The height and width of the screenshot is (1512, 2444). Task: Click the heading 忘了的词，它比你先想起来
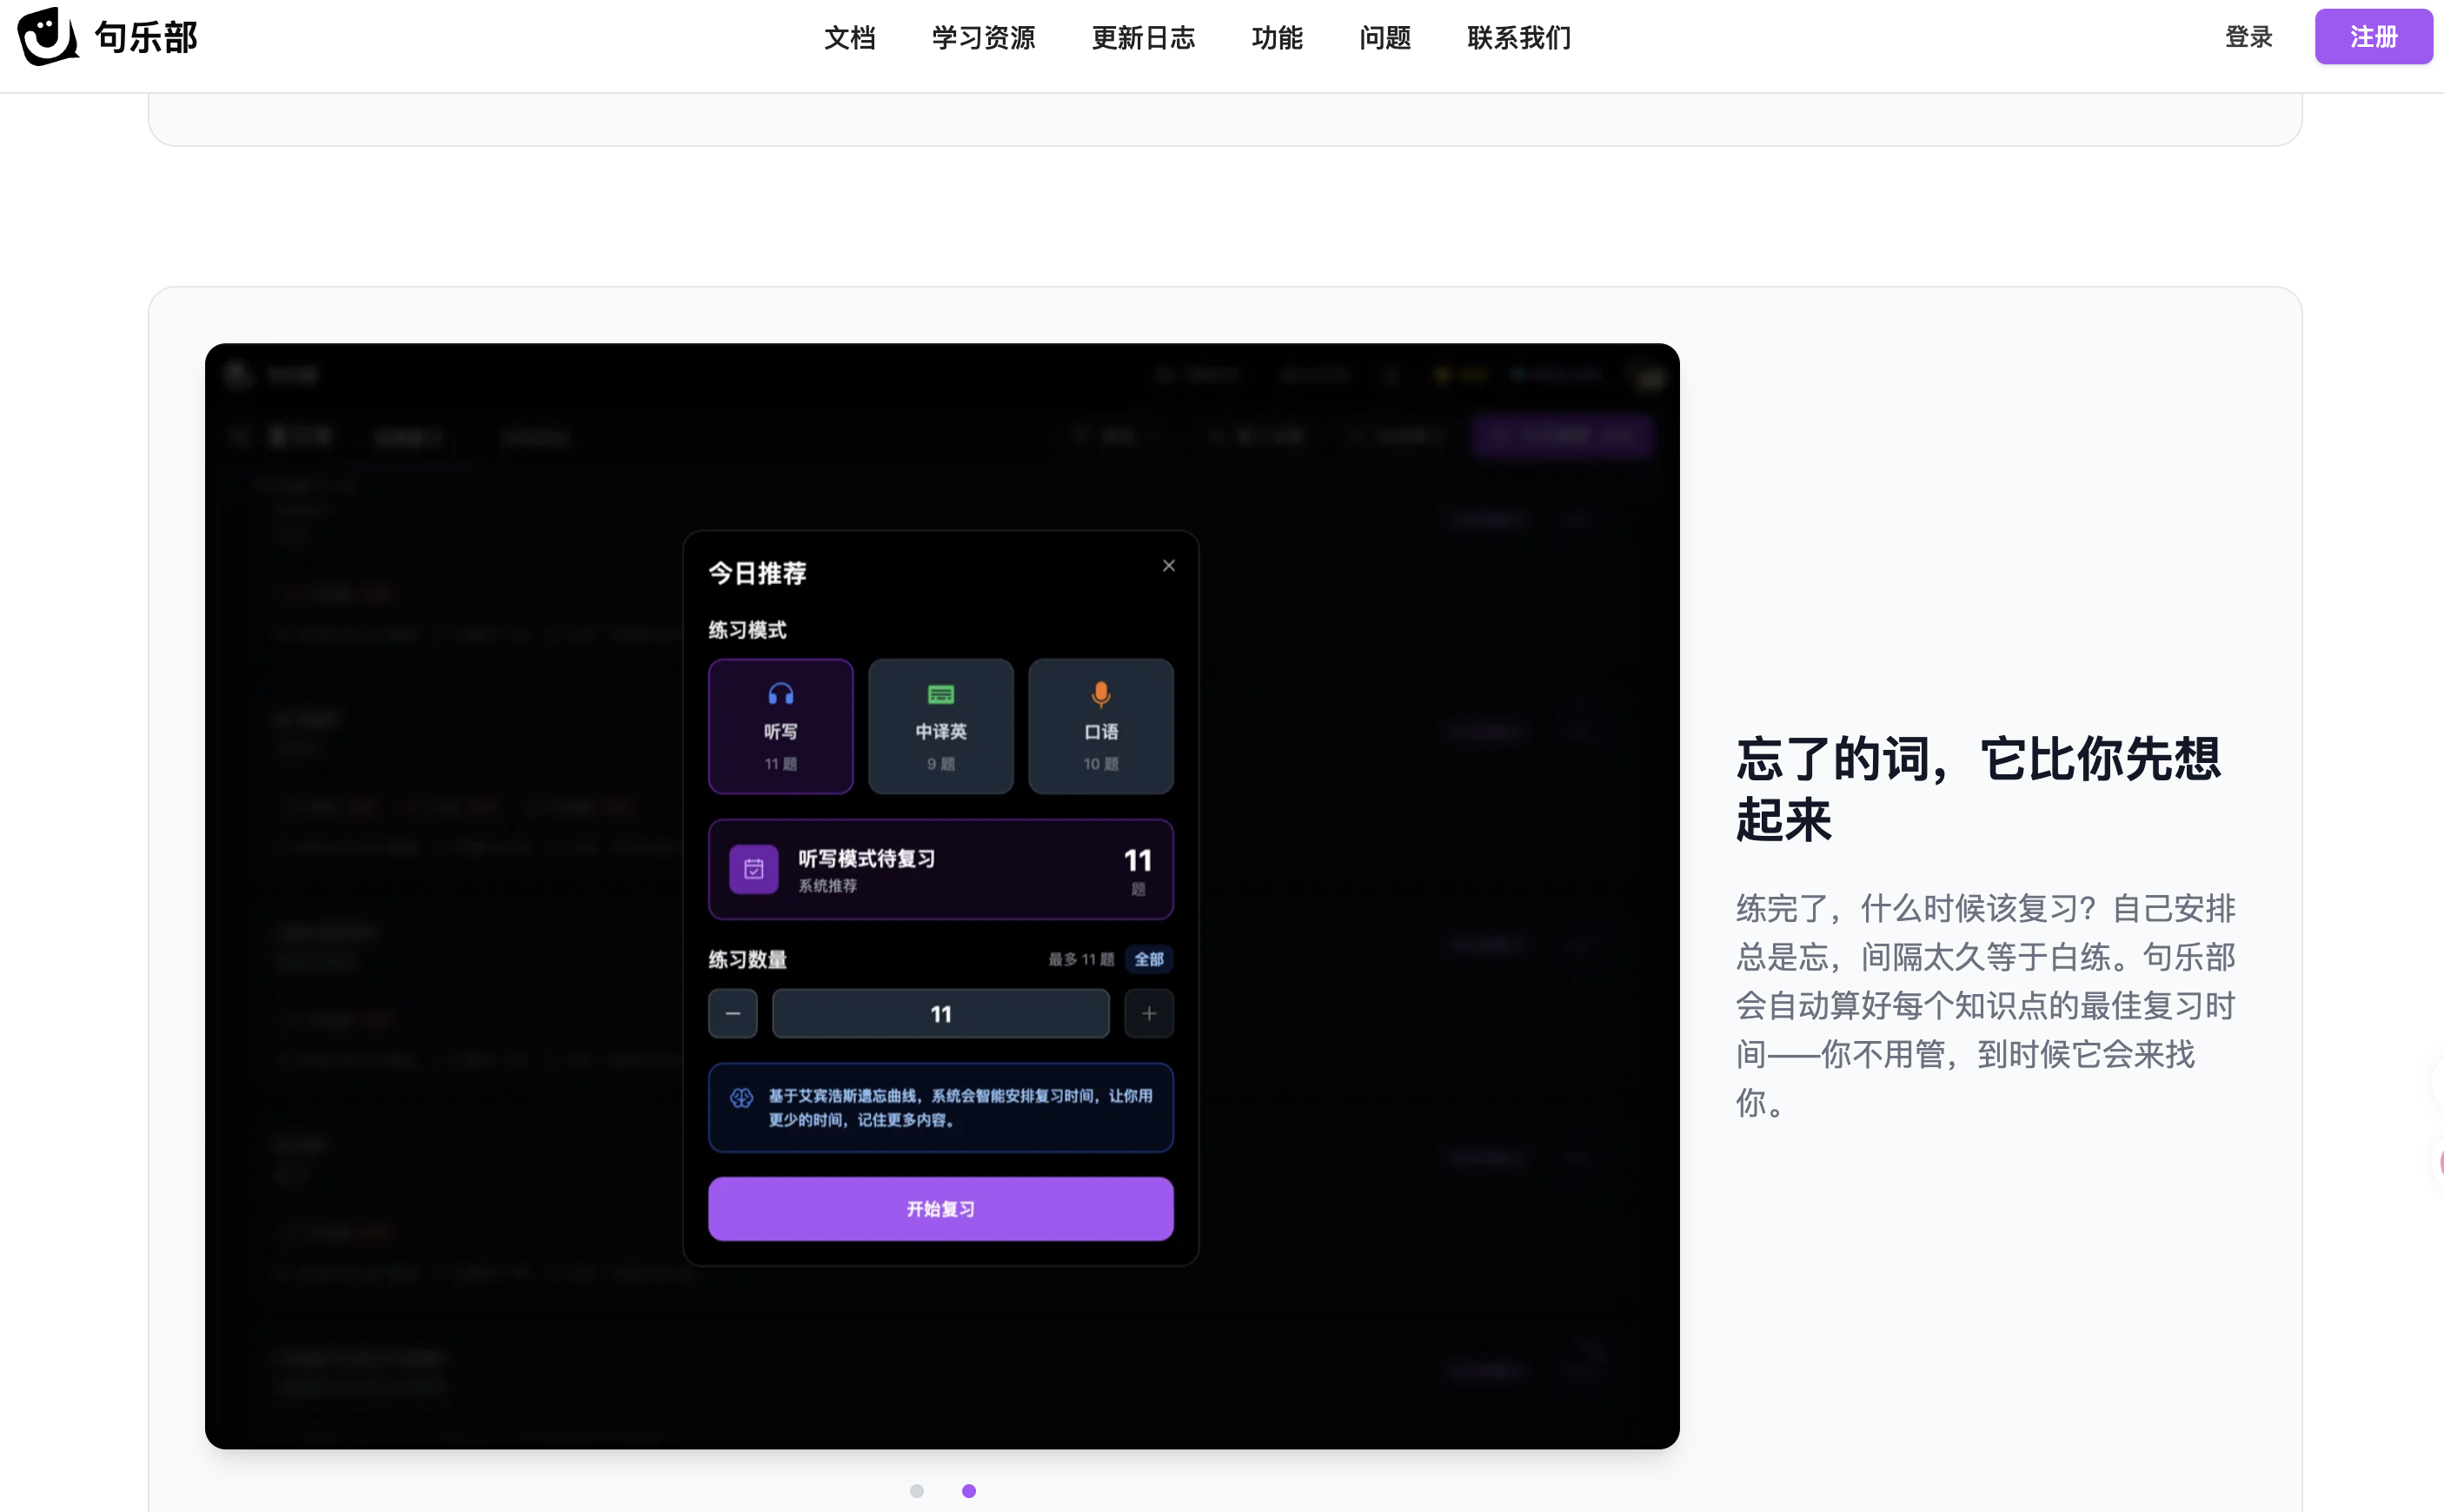1978,789
